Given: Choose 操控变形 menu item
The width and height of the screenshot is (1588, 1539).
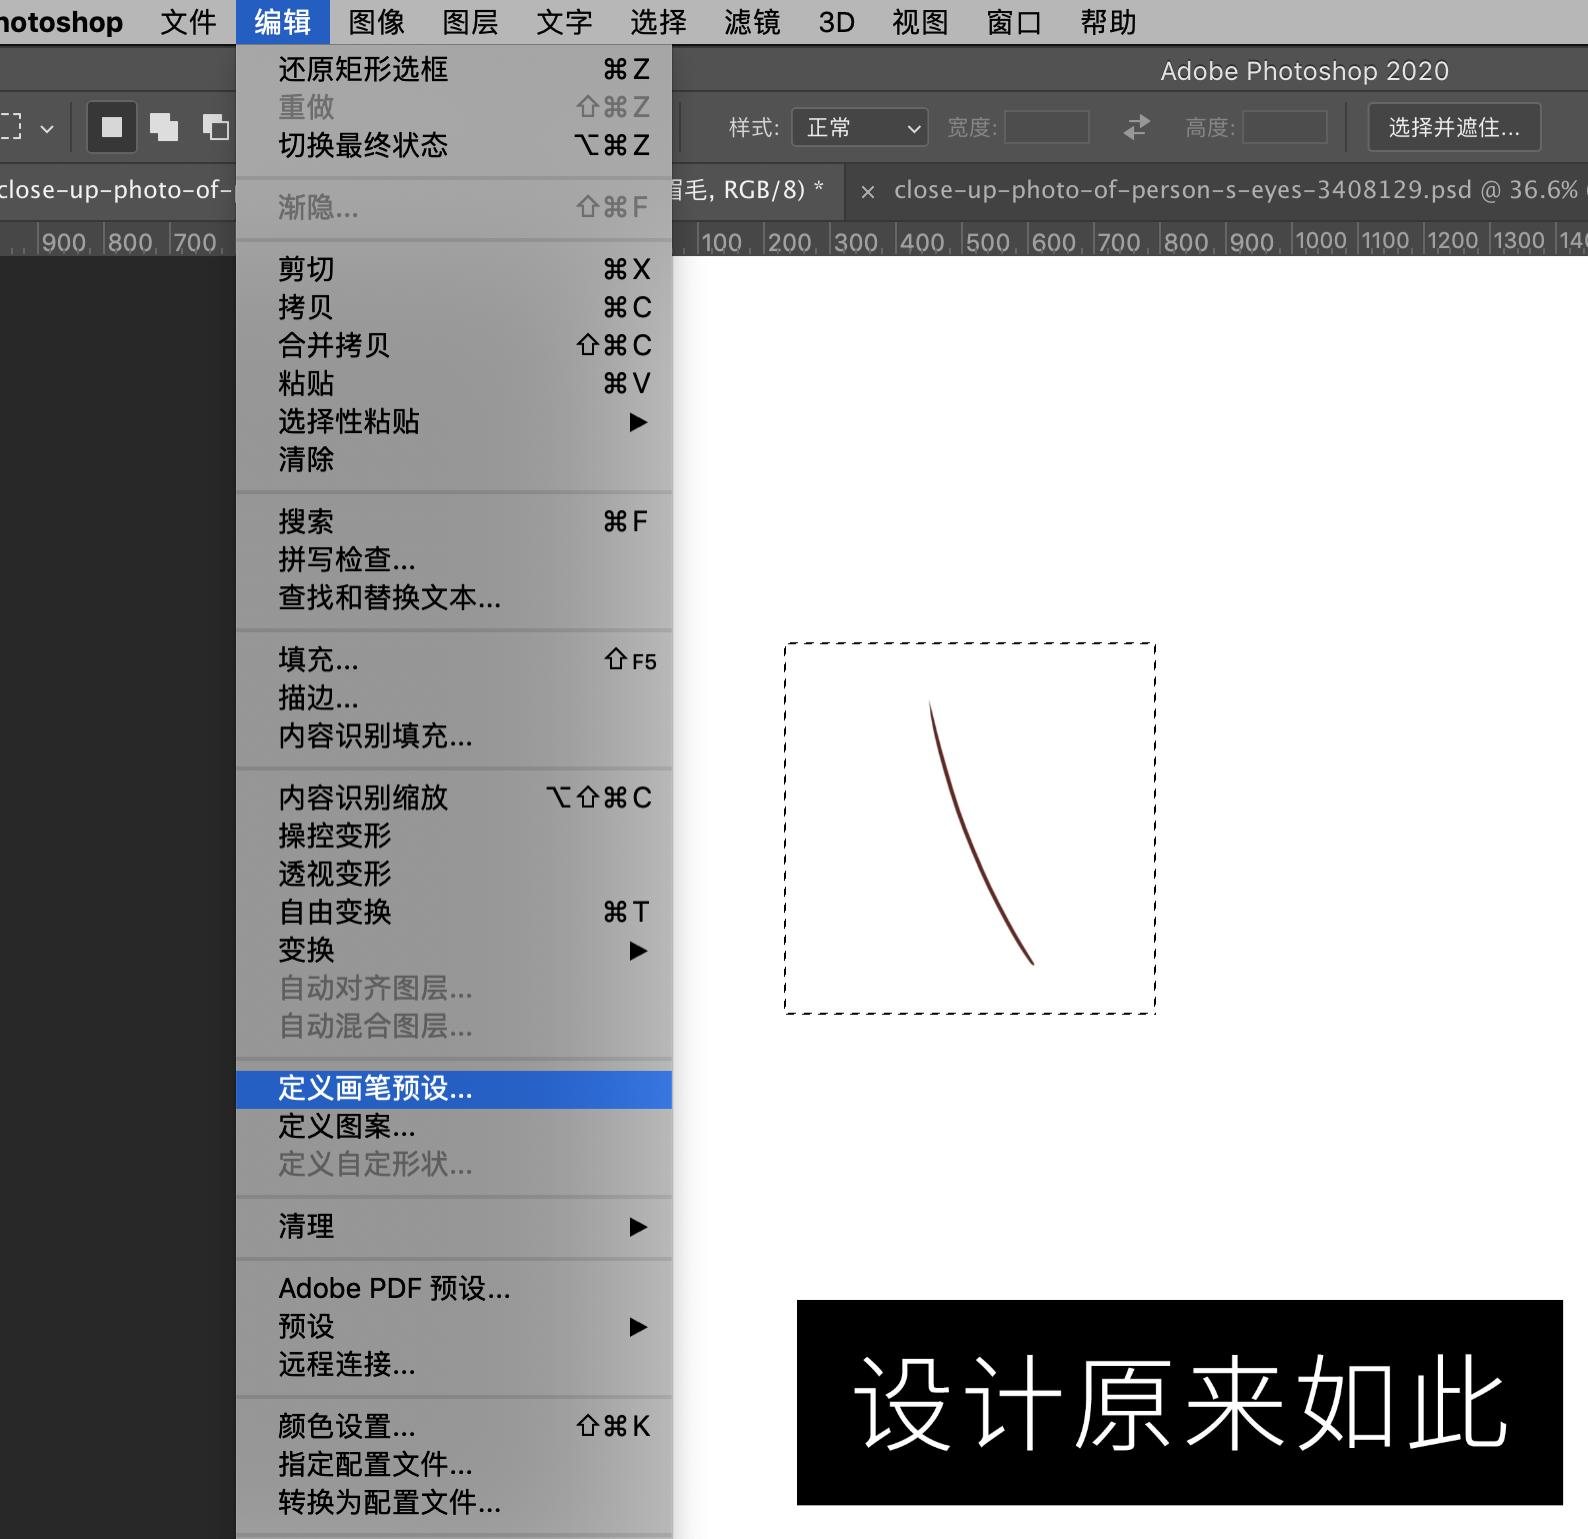Looking at the screenshot, I should coord(454,835).
